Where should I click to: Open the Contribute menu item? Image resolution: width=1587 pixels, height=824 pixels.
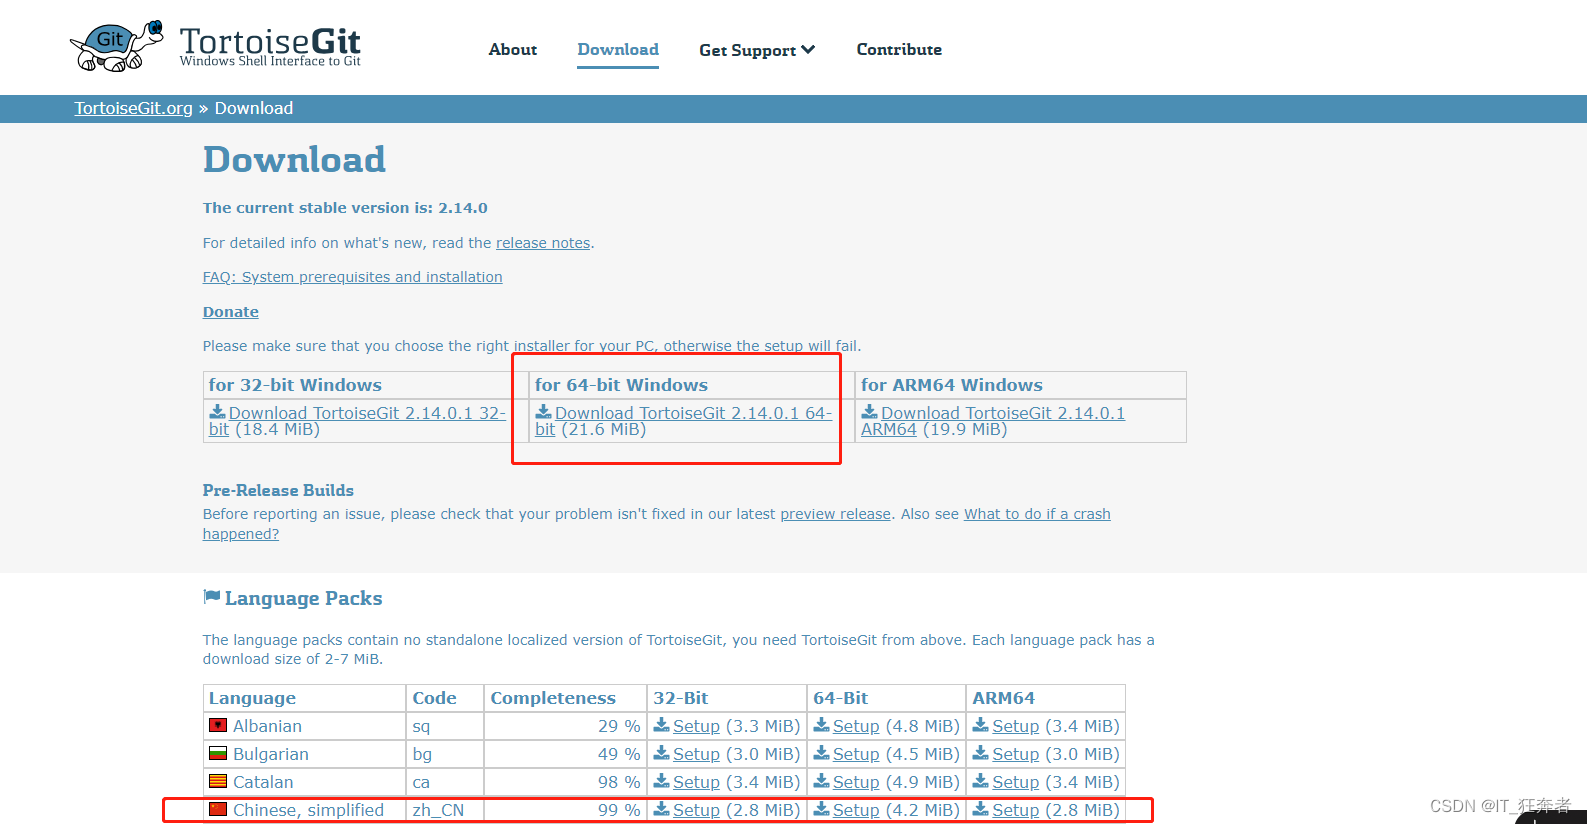[x=899, y=49]
